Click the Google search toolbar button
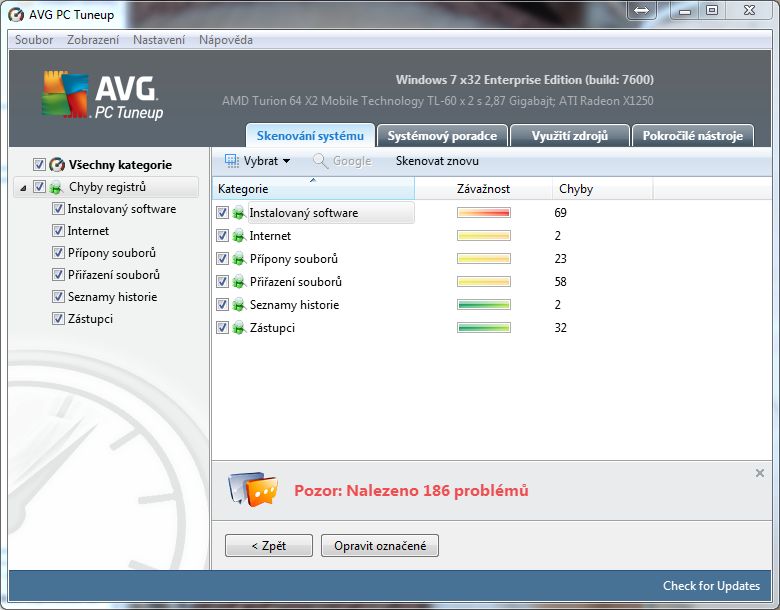The height and width of the screenshot is (610, 780). click(342, 161)
